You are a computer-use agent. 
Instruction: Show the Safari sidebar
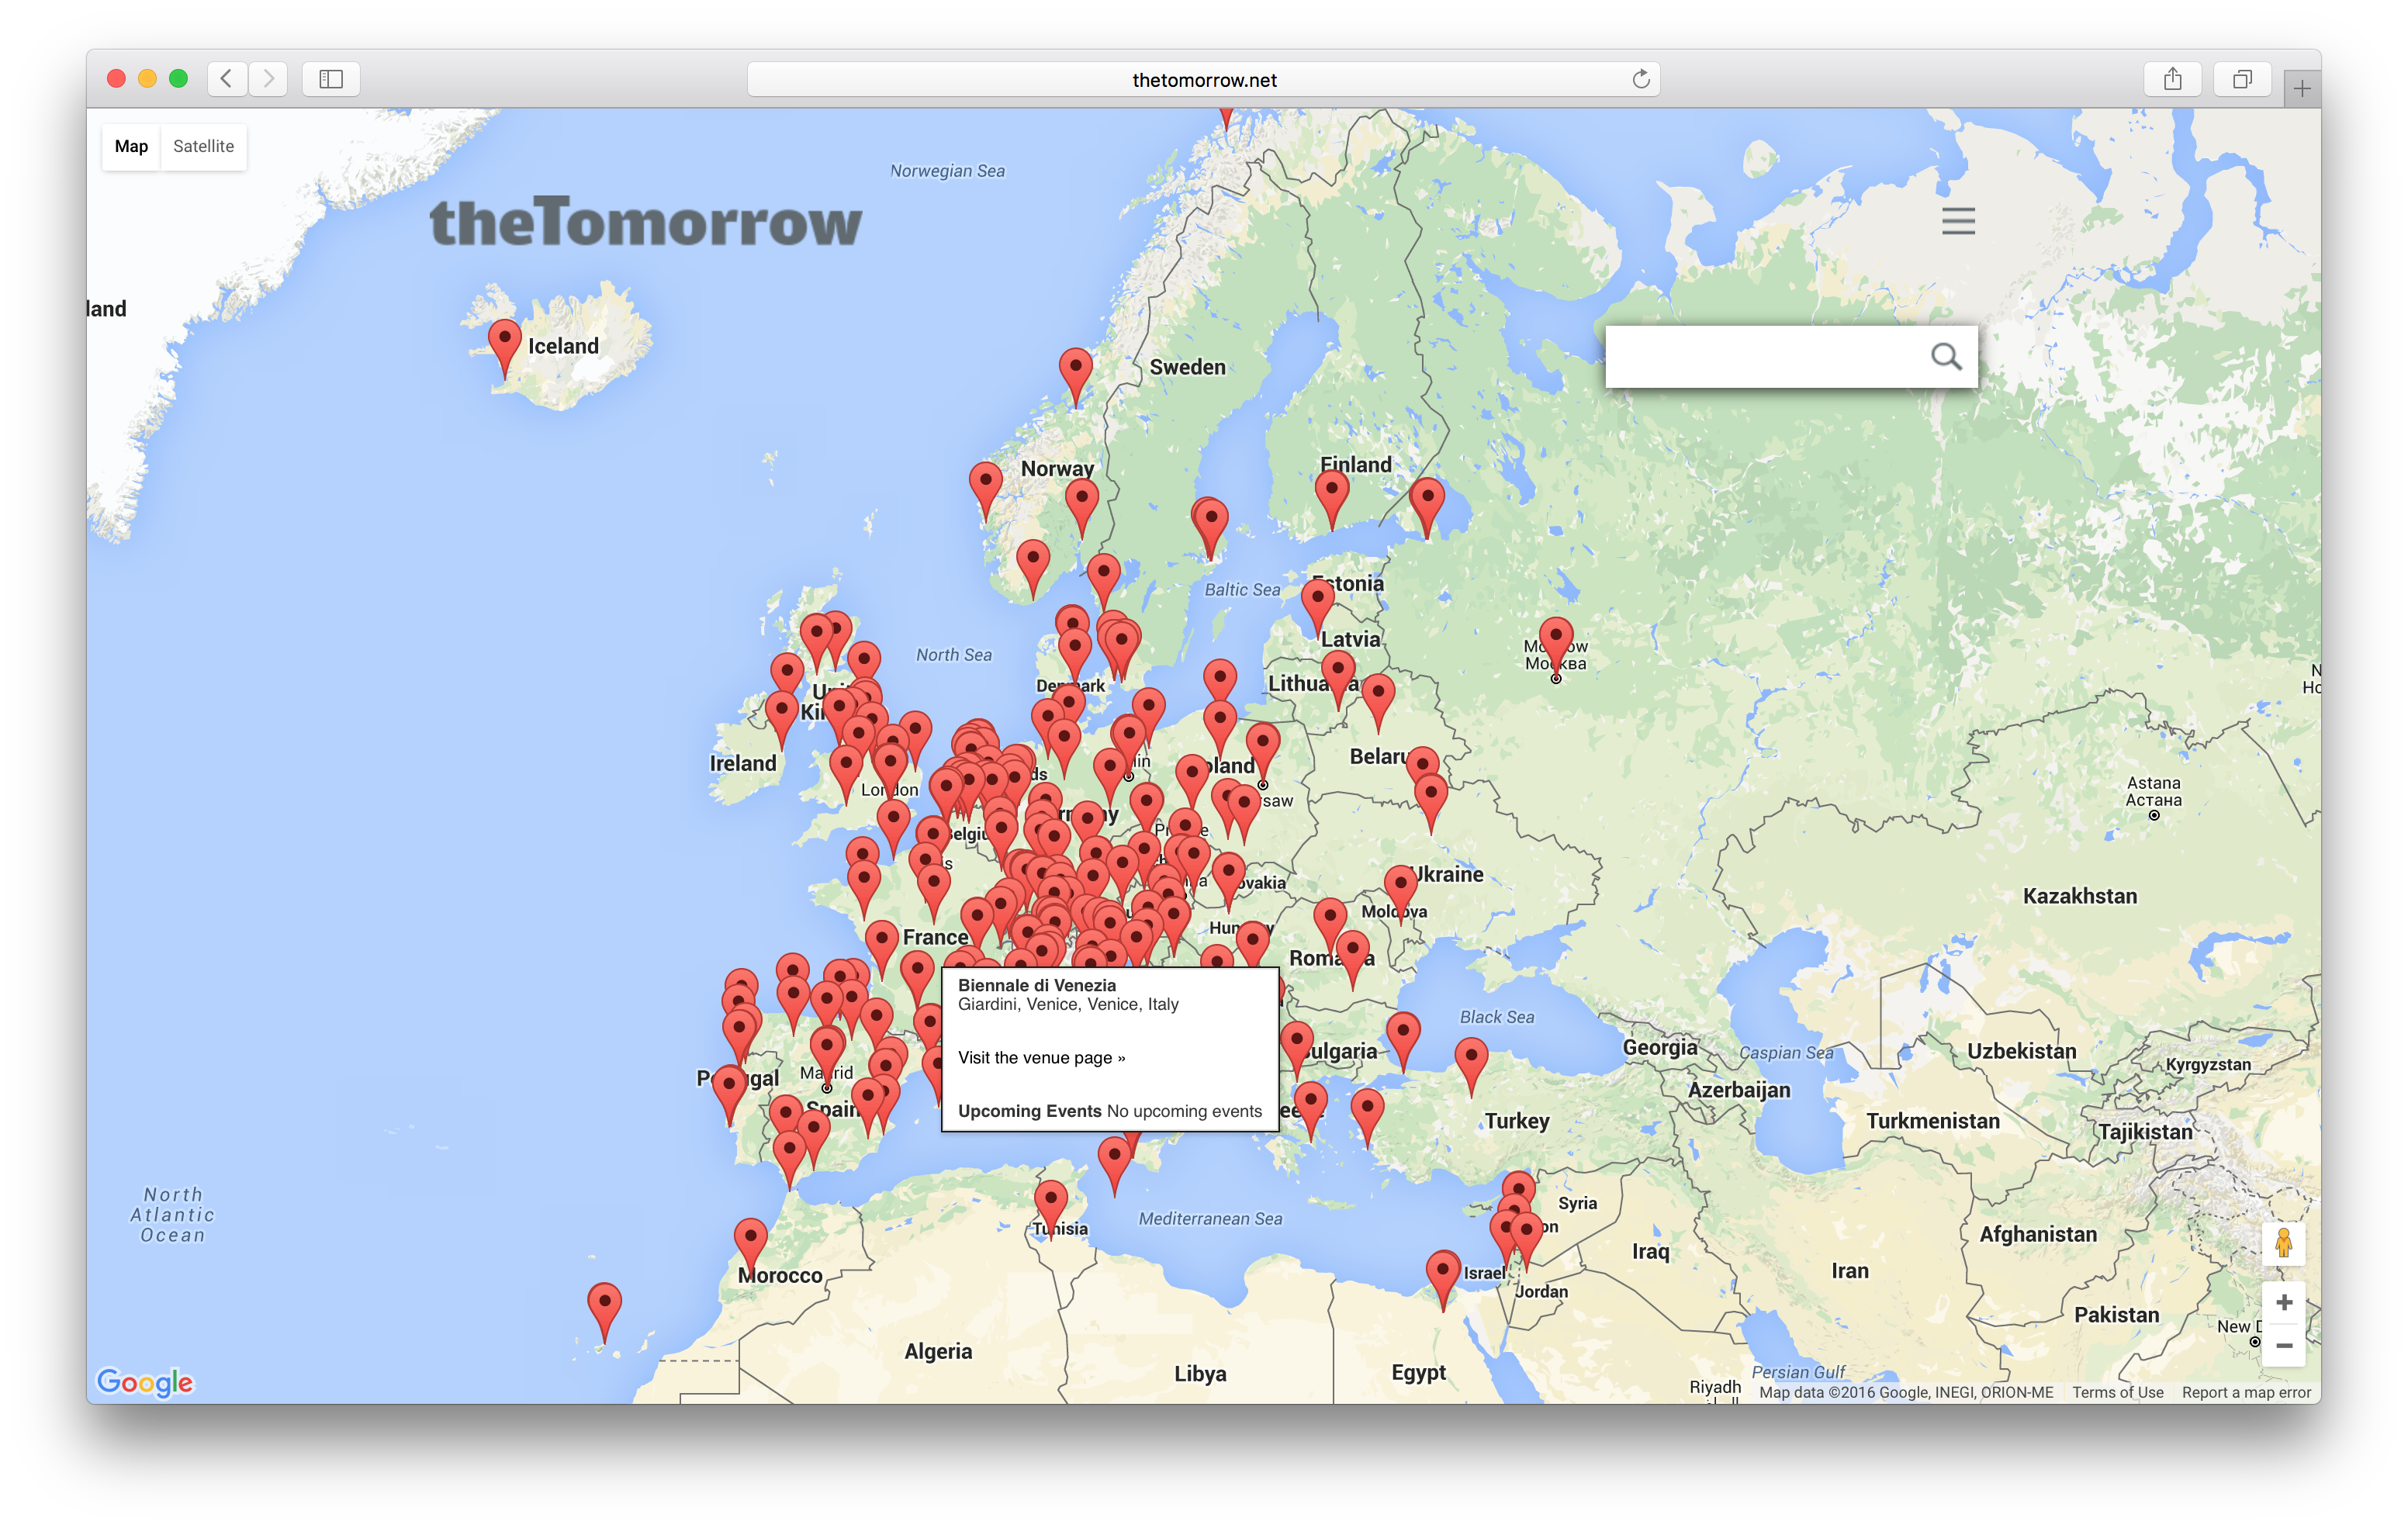(x=331, y=79)
